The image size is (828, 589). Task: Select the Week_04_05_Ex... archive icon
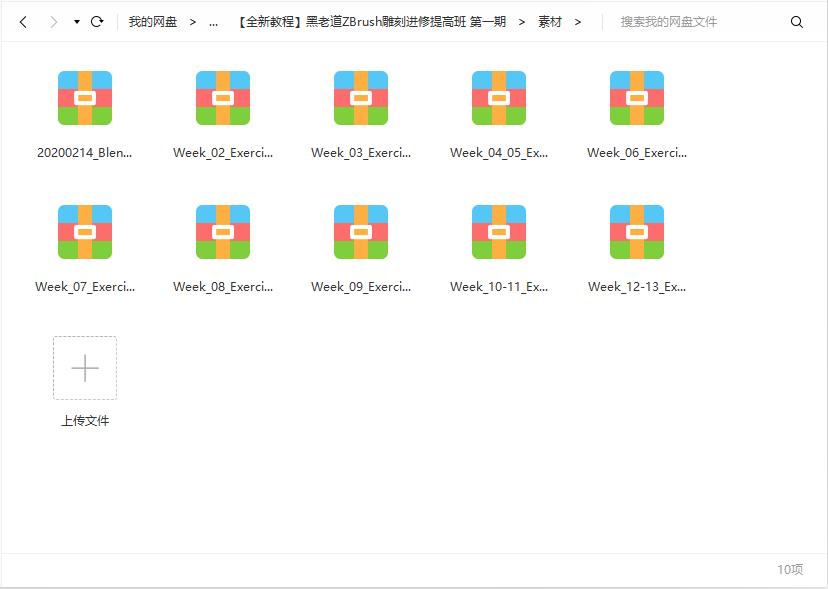(499, 98)
